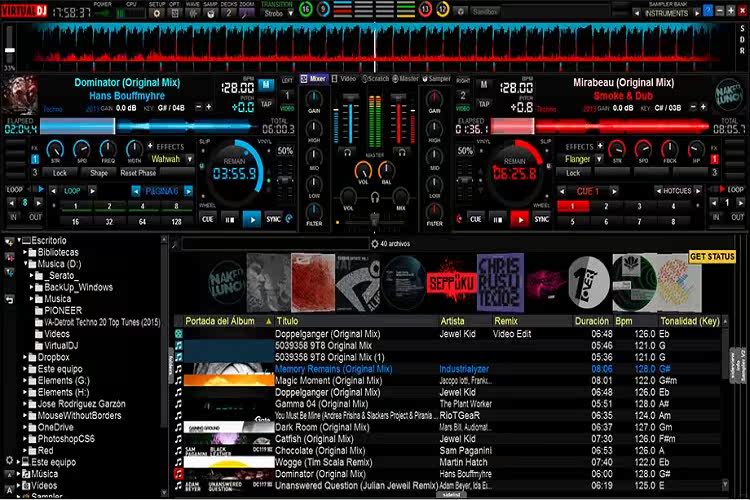
Task: Add effect with right deck EFFECTS plus icon
Action: pos(600,145)
